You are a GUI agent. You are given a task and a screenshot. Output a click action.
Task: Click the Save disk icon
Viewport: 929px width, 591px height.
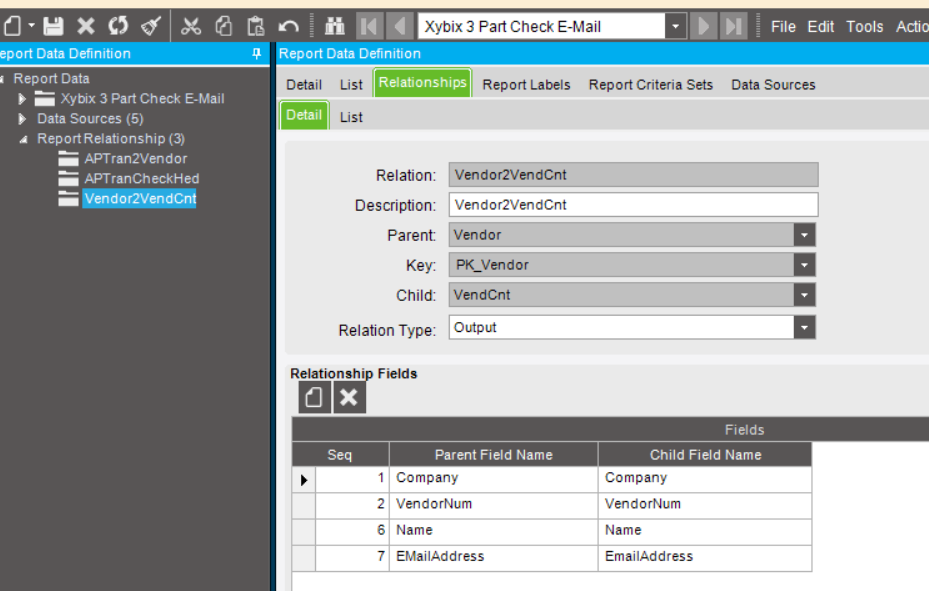tap(53, 26)
